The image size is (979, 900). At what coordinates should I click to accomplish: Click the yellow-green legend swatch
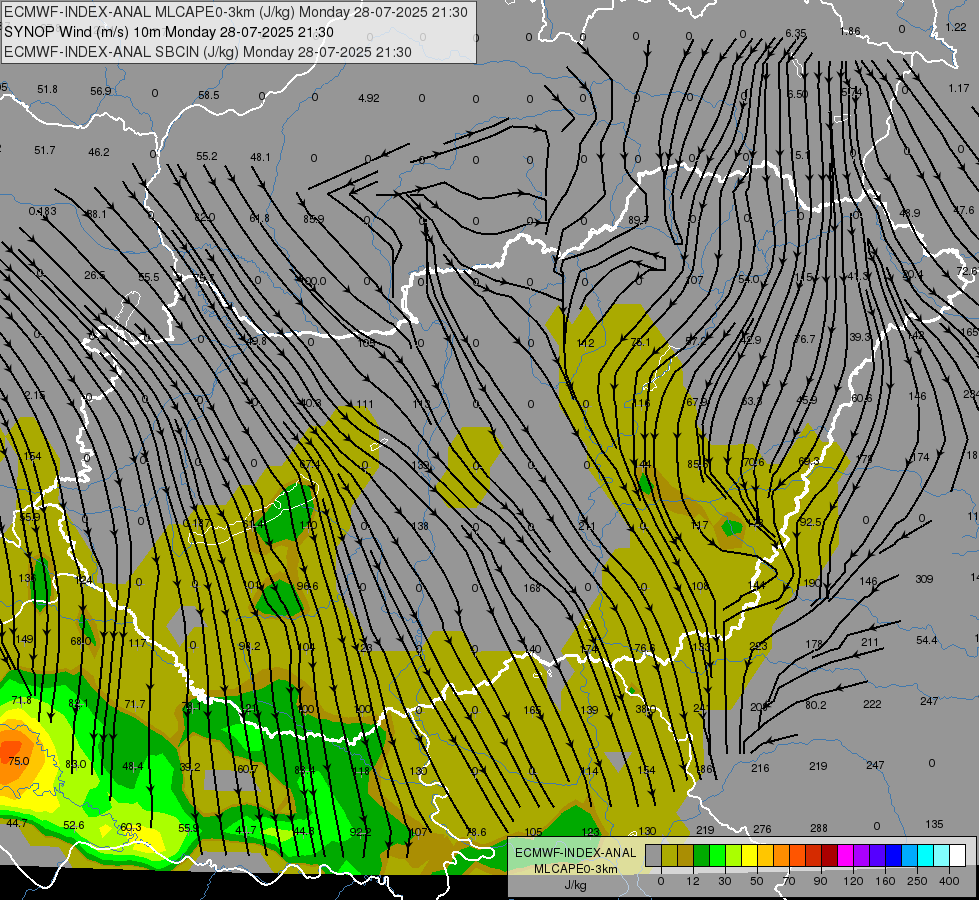tap(734, 856)
